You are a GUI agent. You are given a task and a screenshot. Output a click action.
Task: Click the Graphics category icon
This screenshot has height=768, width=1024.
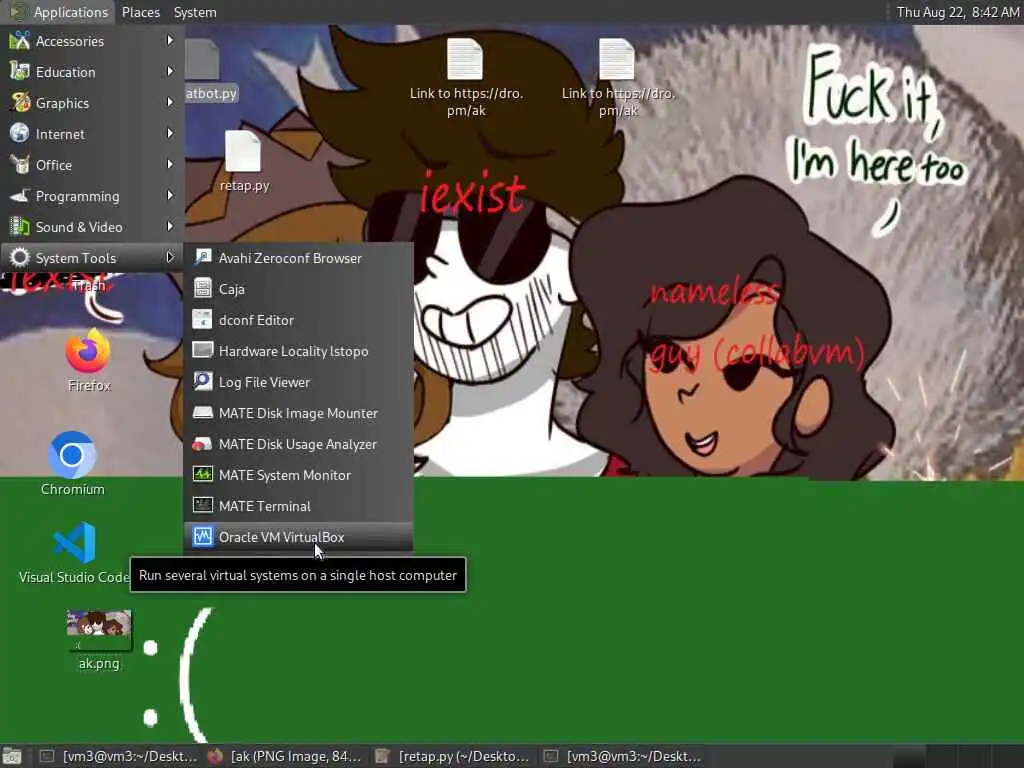pos(20,103)
